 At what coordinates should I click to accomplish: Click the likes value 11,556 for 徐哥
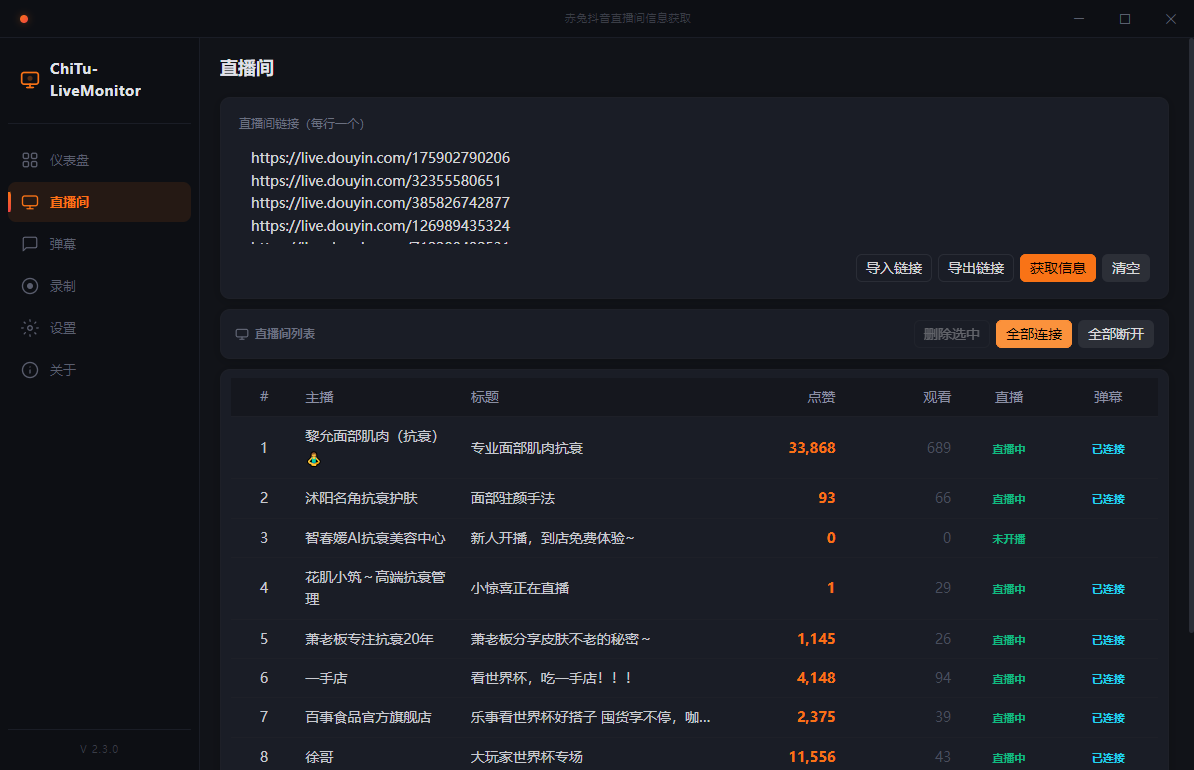pos(812,757)
